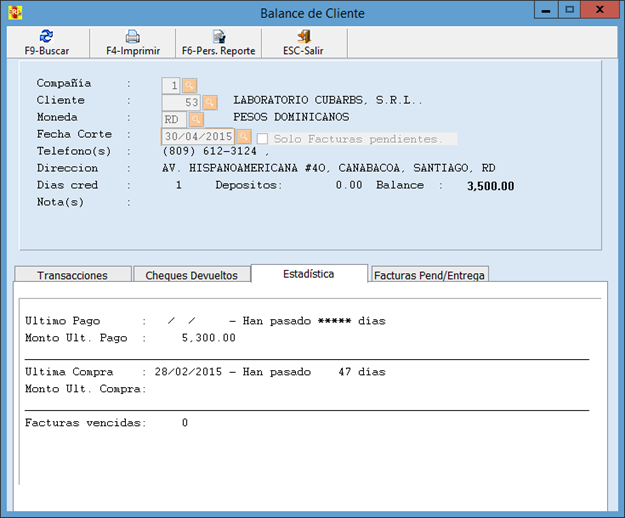The height and width of the screenshot is (518, 625).
Task: Click the lookup icon next to Compañía
Action: 190,84
